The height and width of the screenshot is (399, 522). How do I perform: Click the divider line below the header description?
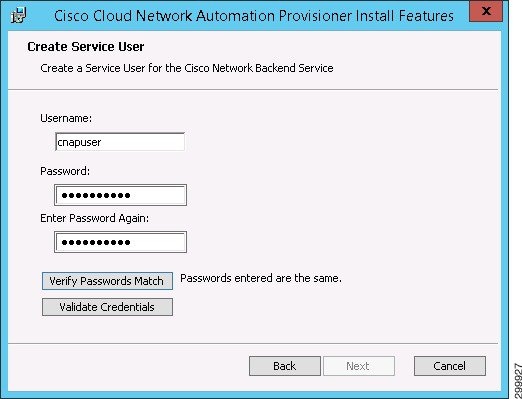point(253,89)
